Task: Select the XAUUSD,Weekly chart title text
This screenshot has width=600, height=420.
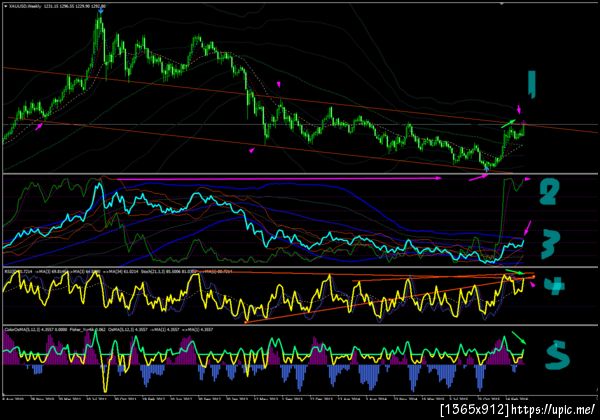Action: pyautogui.click(x=25, y=6)
